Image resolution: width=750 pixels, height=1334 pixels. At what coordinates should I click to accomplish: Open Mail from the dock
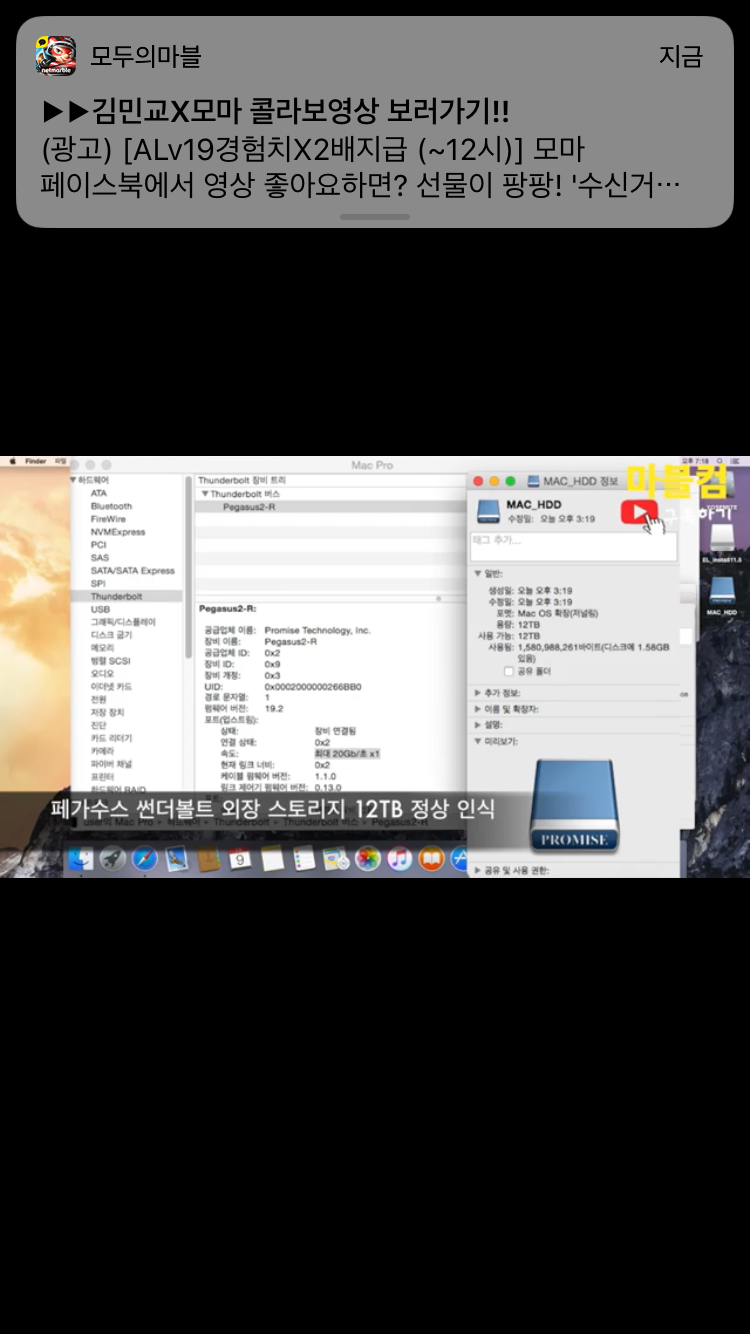(177, 858)
